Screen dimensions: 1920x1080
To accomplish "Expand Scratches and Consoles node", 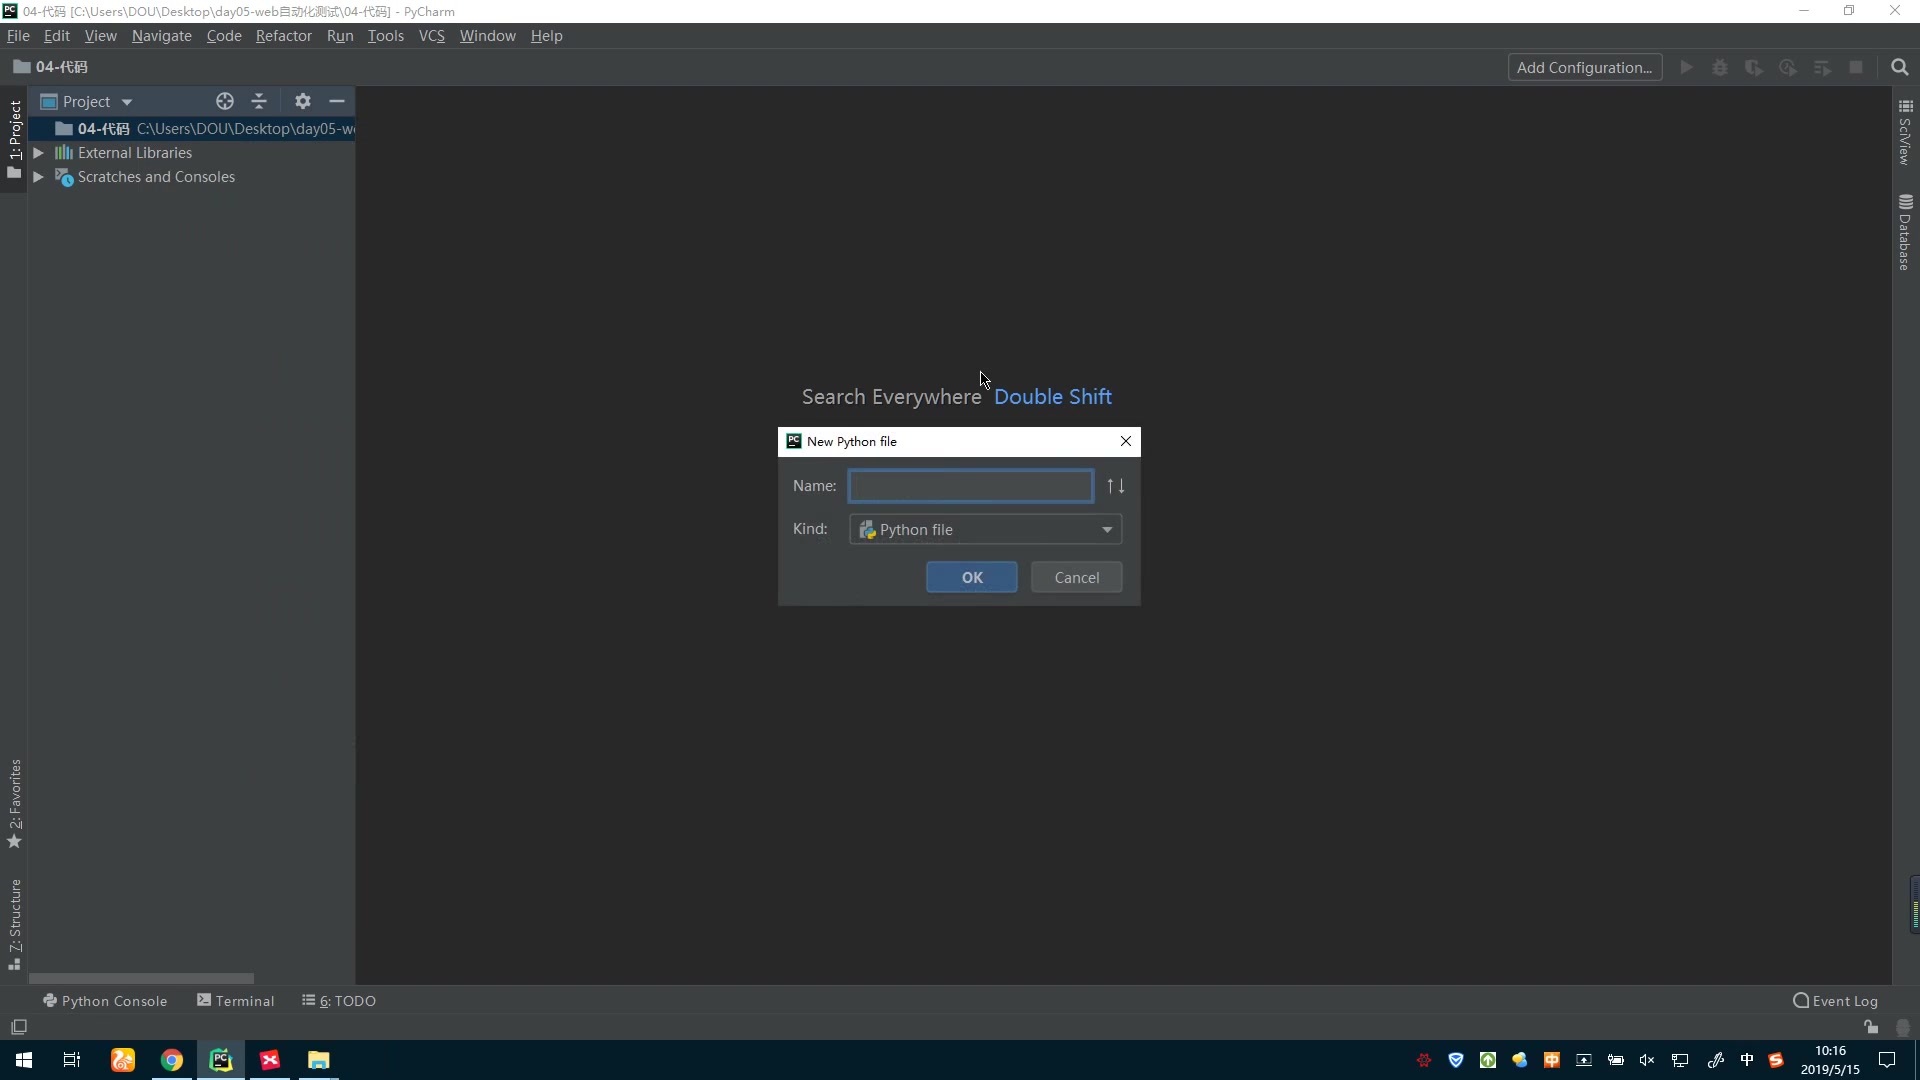I will [38, 177].
